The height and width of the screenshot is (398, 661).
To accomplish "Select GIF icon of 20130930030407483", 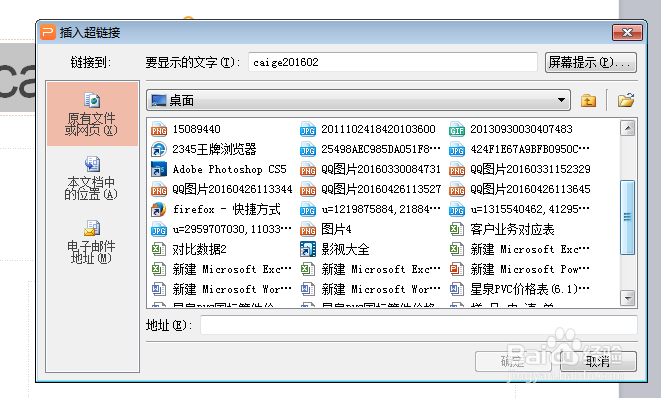I will pos(457,129).
